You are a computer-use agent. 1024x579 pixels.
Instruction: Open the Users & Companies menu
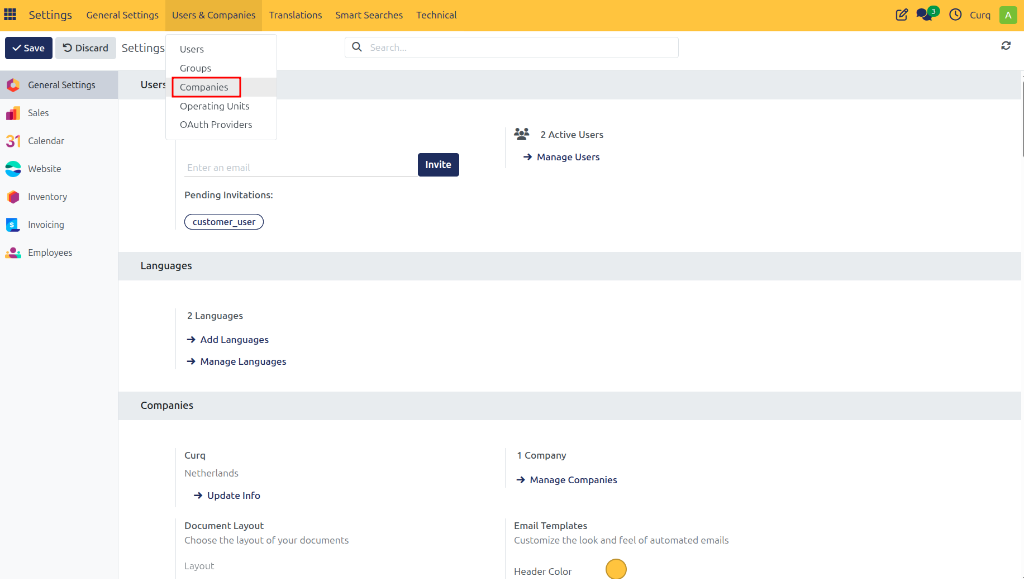[x=214, y=15]
